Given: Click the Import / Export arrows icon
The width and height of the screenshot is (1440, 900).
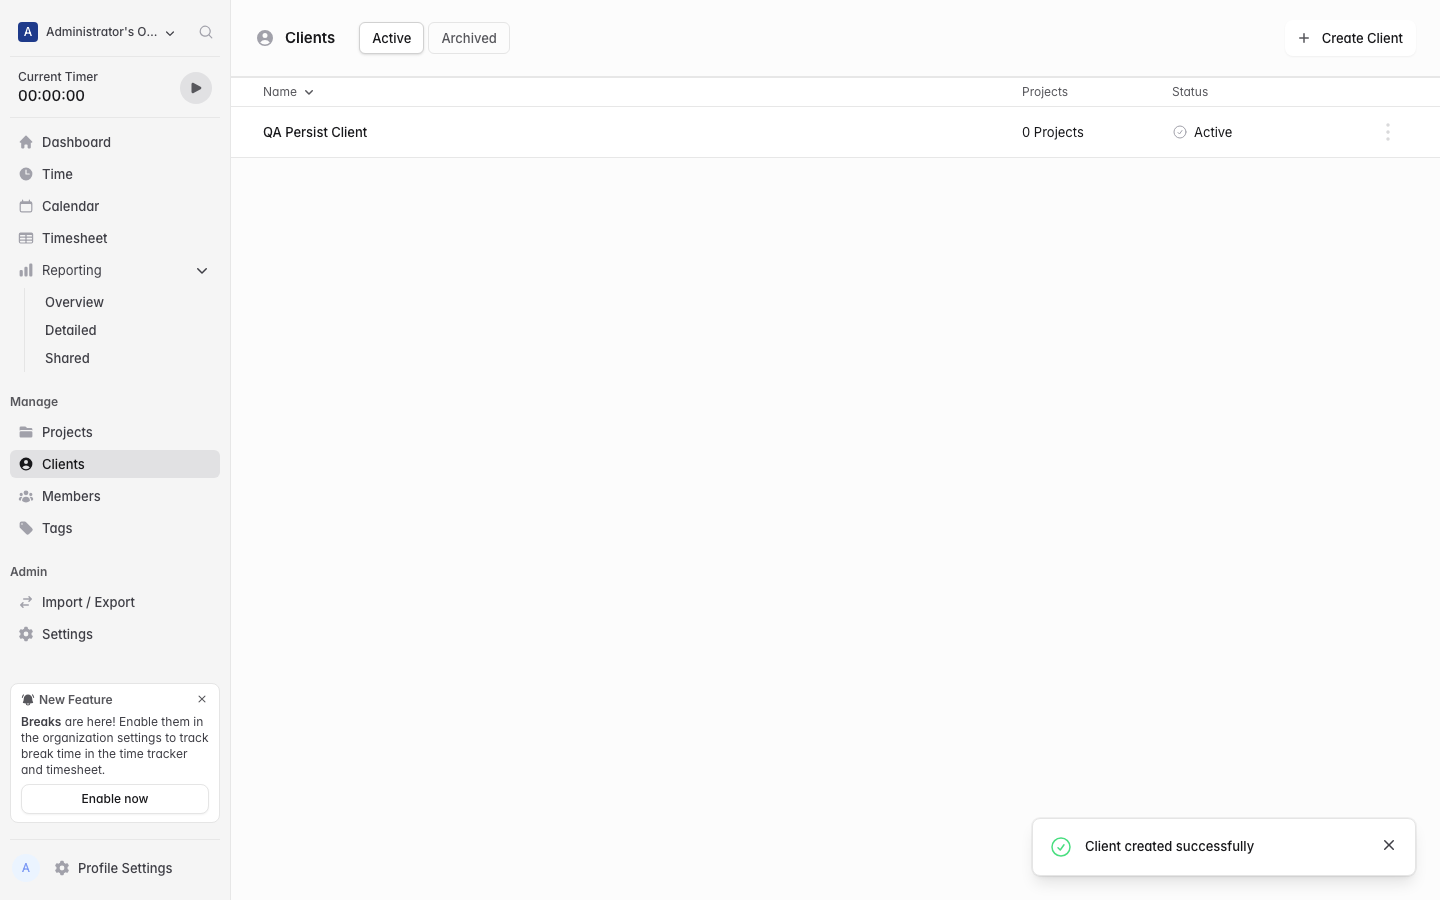Looking at the screenshot, I should tap(26, 602).
